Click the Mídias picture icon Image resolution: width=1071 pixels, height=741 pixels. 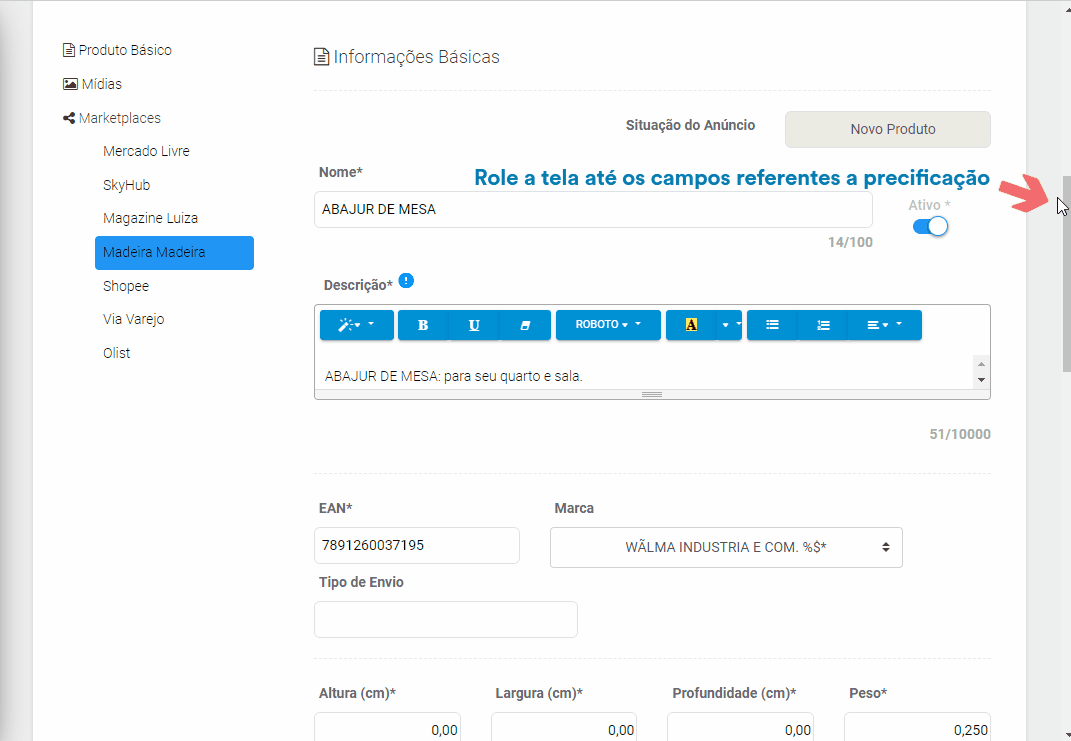coord(70,84)
